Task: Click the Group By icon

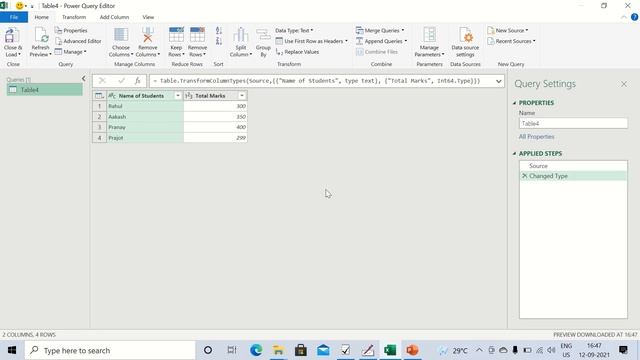Action: (x=263, y=35)
